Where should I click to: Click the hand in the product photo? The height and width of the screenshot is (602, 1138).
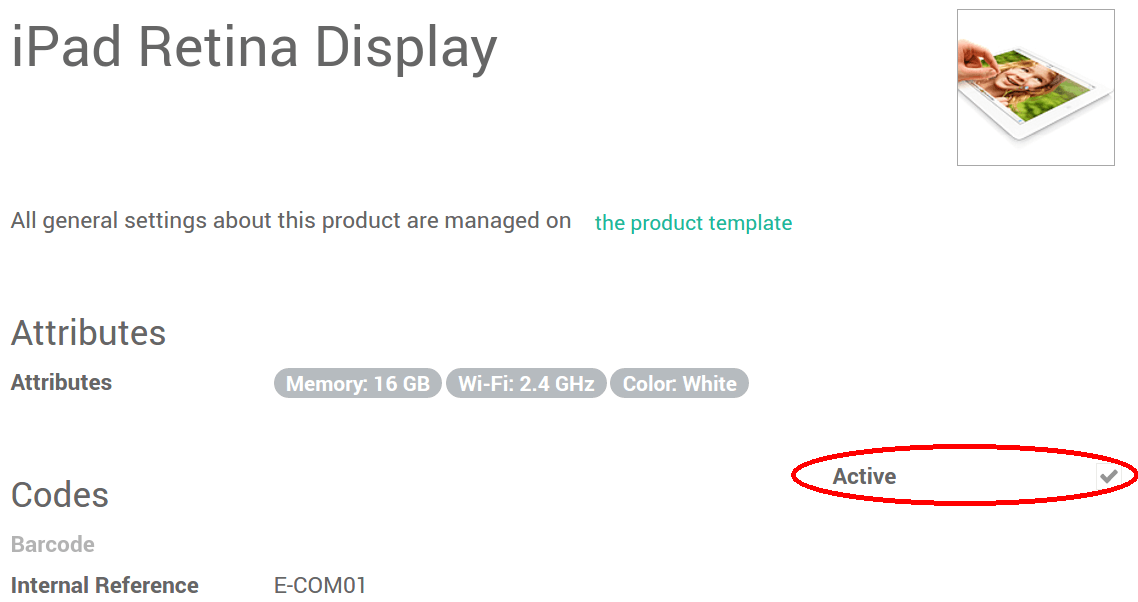(978, 62)
